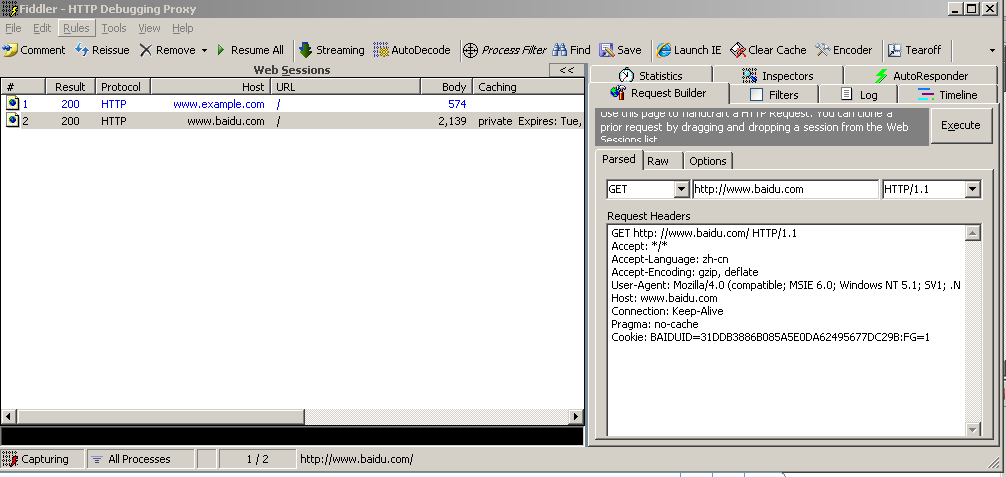1006x477 pixels.
Task: Switch to the Raw tab
Action: click(658, 161)
